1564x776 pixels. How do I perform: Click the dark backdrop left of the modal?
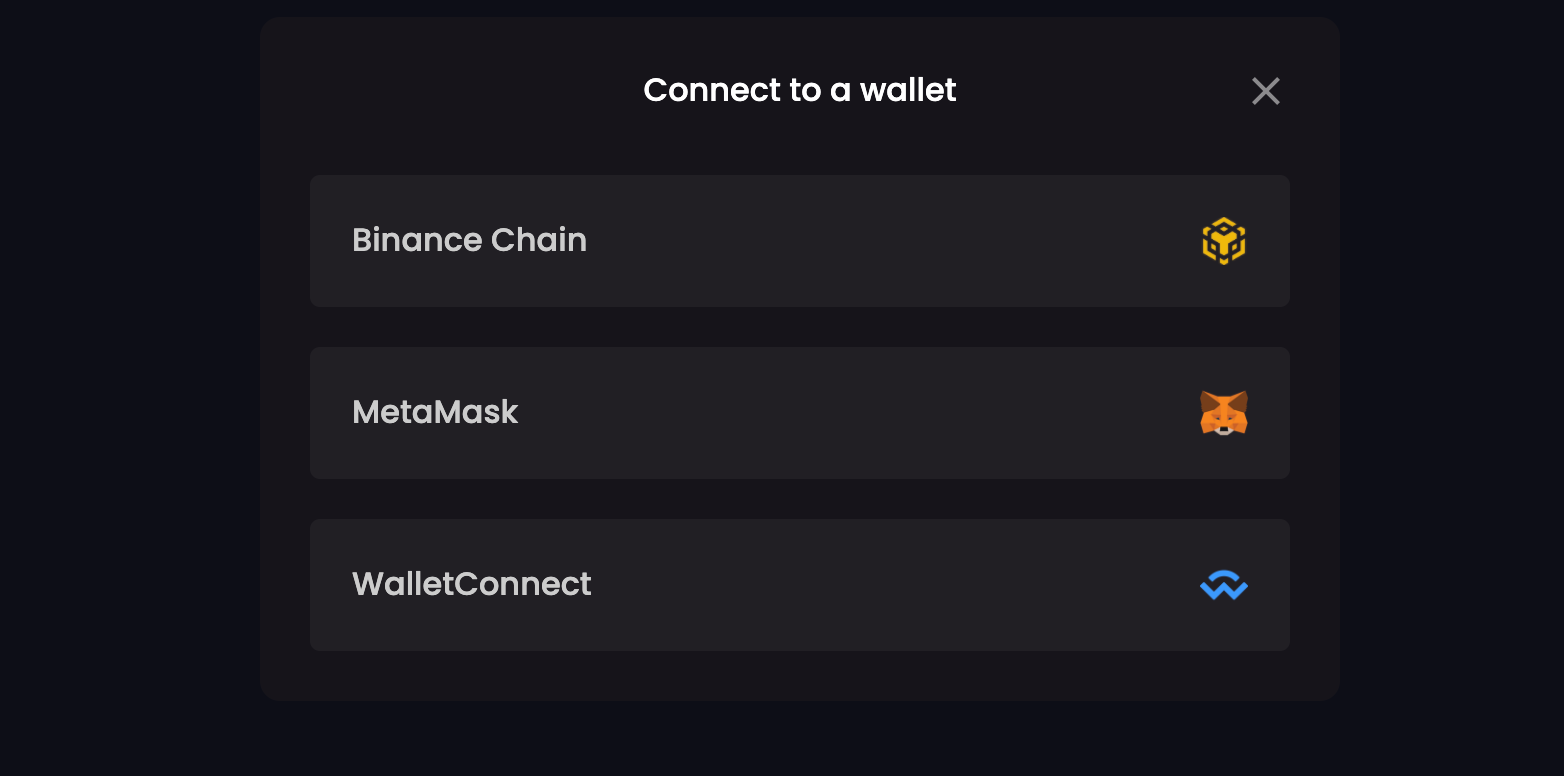tap(130, 388)
